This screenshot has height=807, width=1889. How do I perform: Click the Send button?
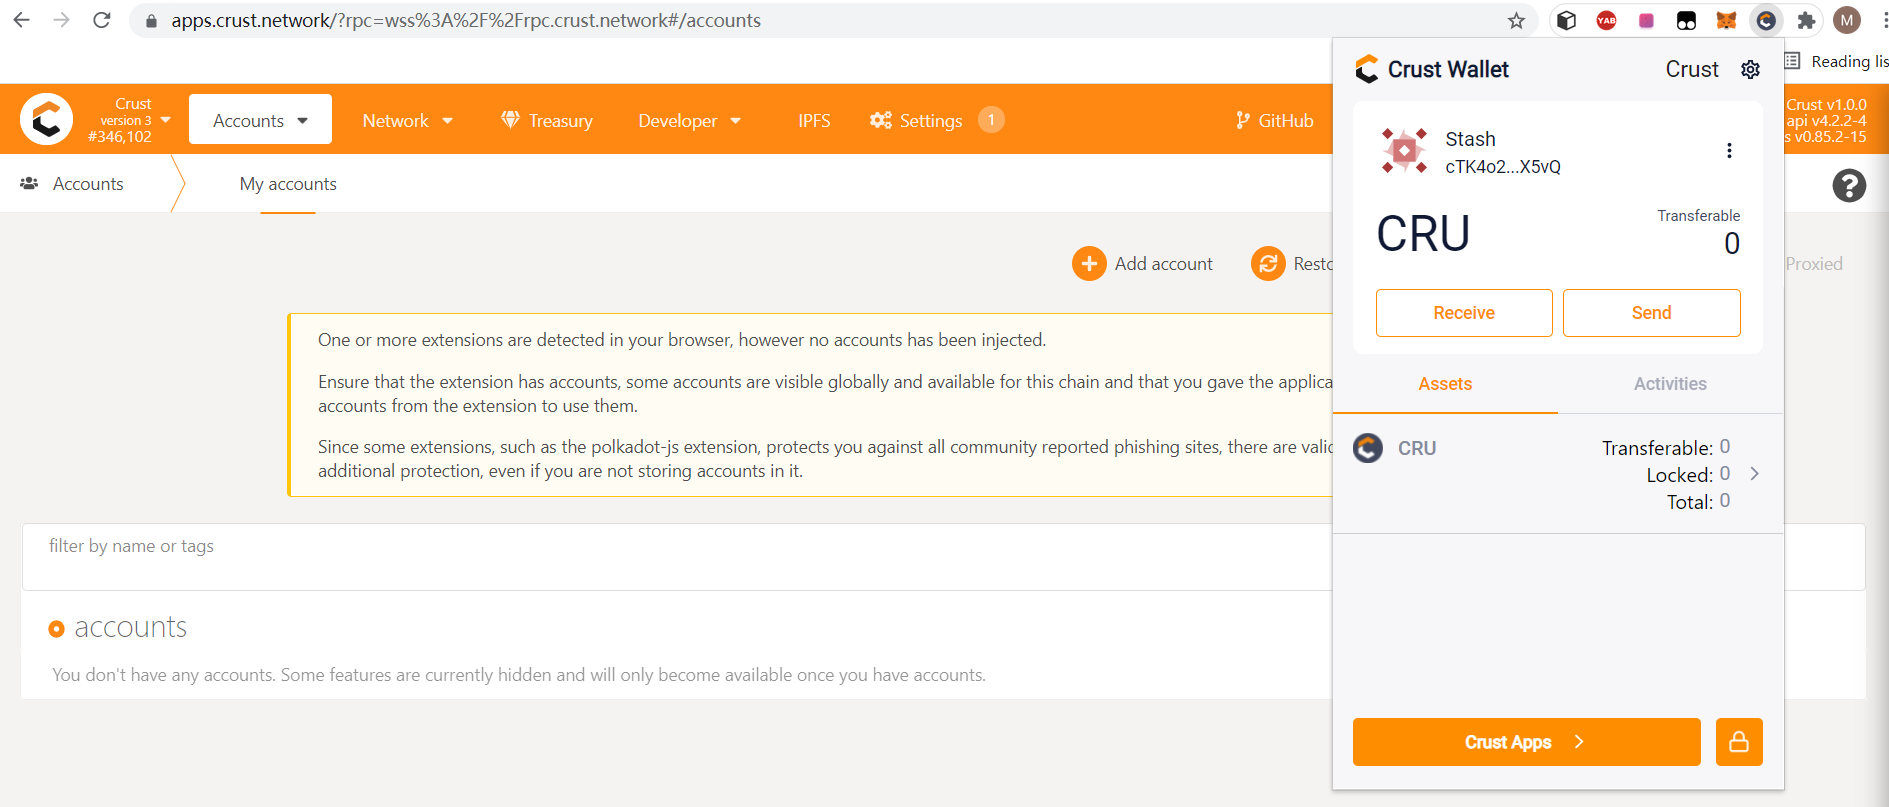[1651, 313]
